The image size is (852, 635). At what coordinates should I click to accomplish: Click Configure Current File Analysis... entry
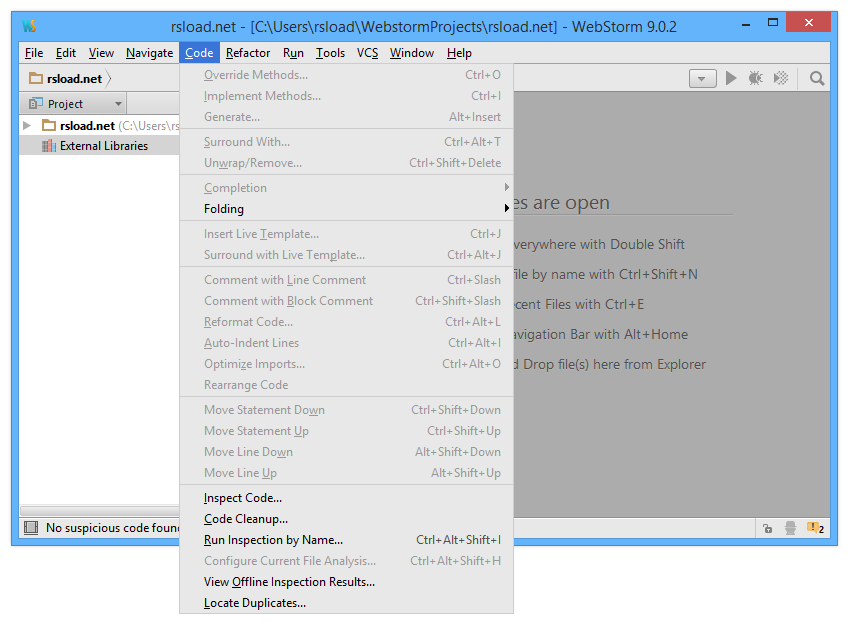pos(346,561)
